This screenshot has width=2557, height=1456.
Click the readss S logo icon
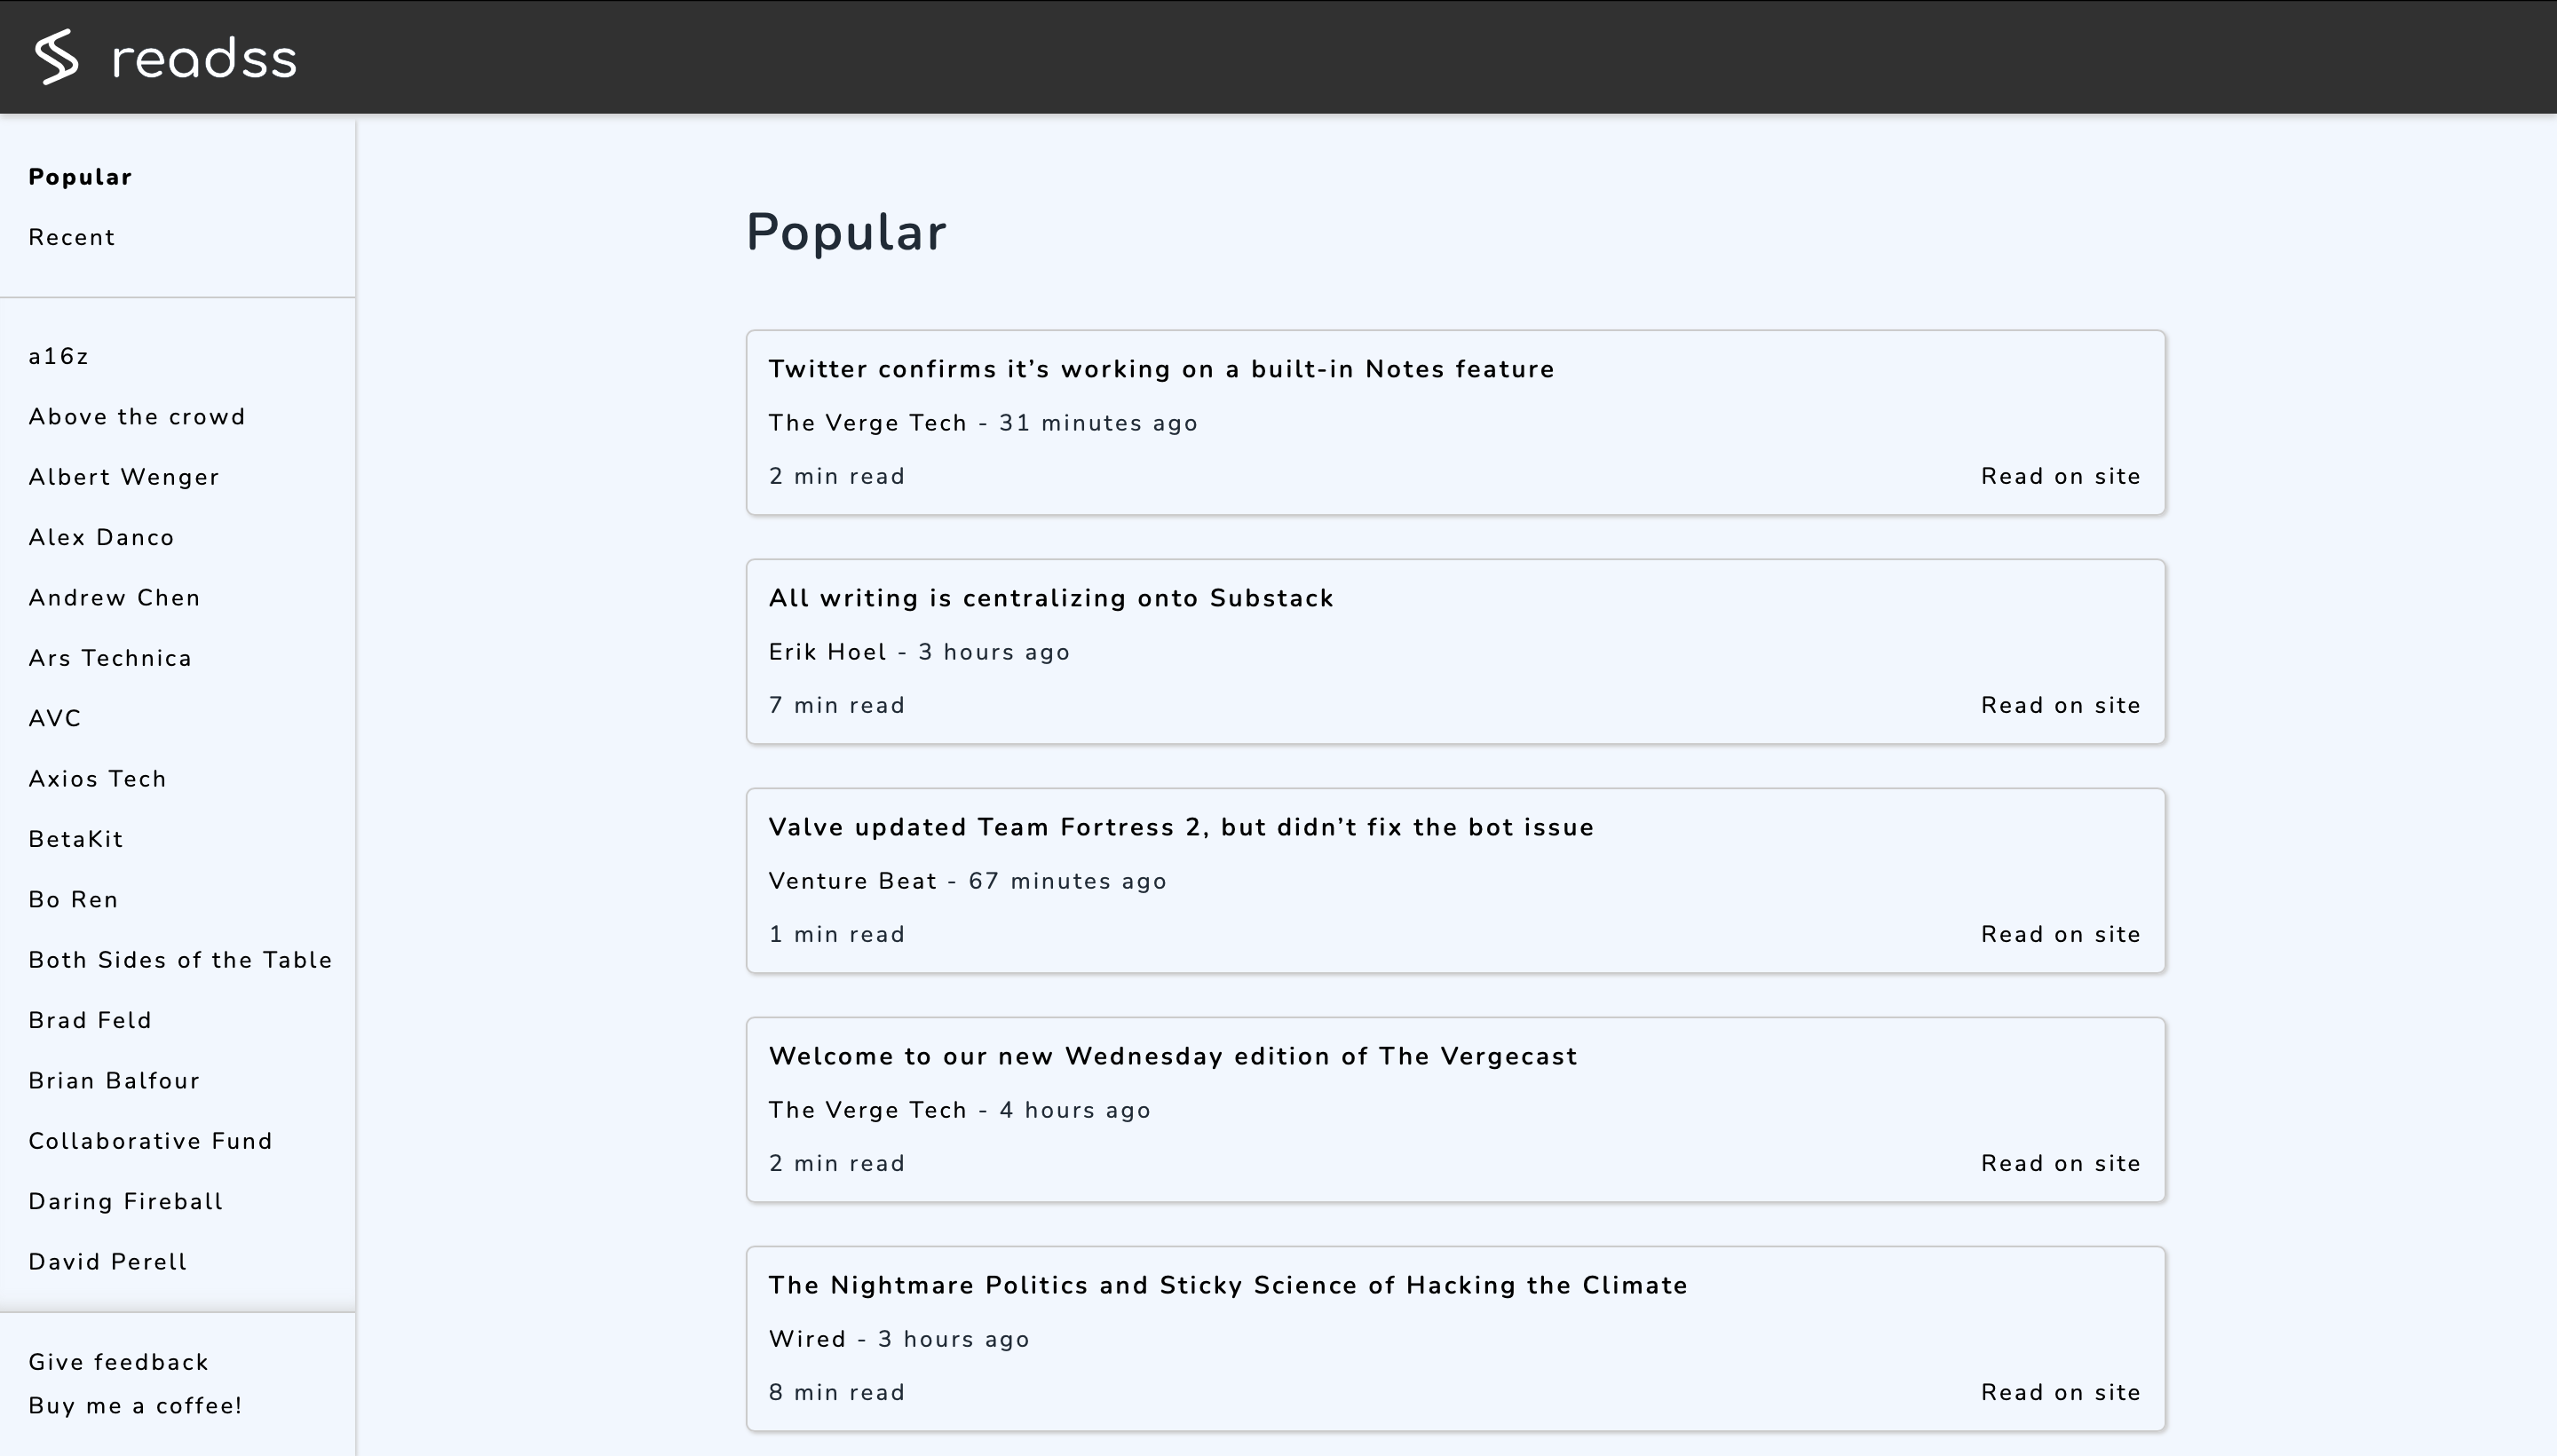57,57
